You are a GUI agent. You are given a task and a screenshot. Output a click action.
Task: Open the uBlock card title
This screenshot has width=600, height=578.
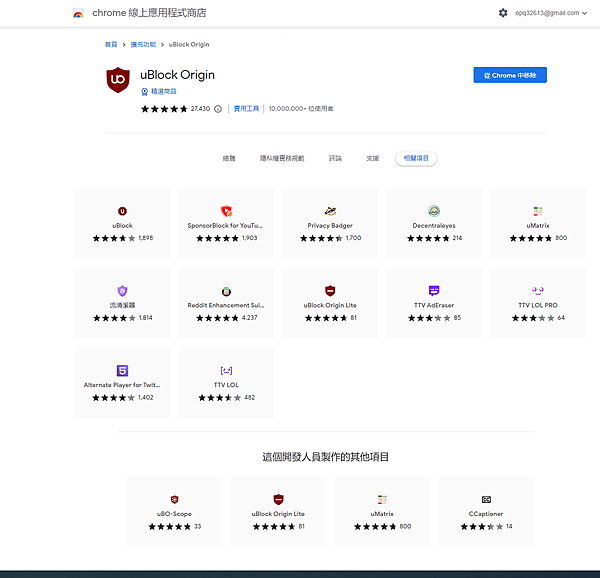pyautogui.click(x=122, y=226)
